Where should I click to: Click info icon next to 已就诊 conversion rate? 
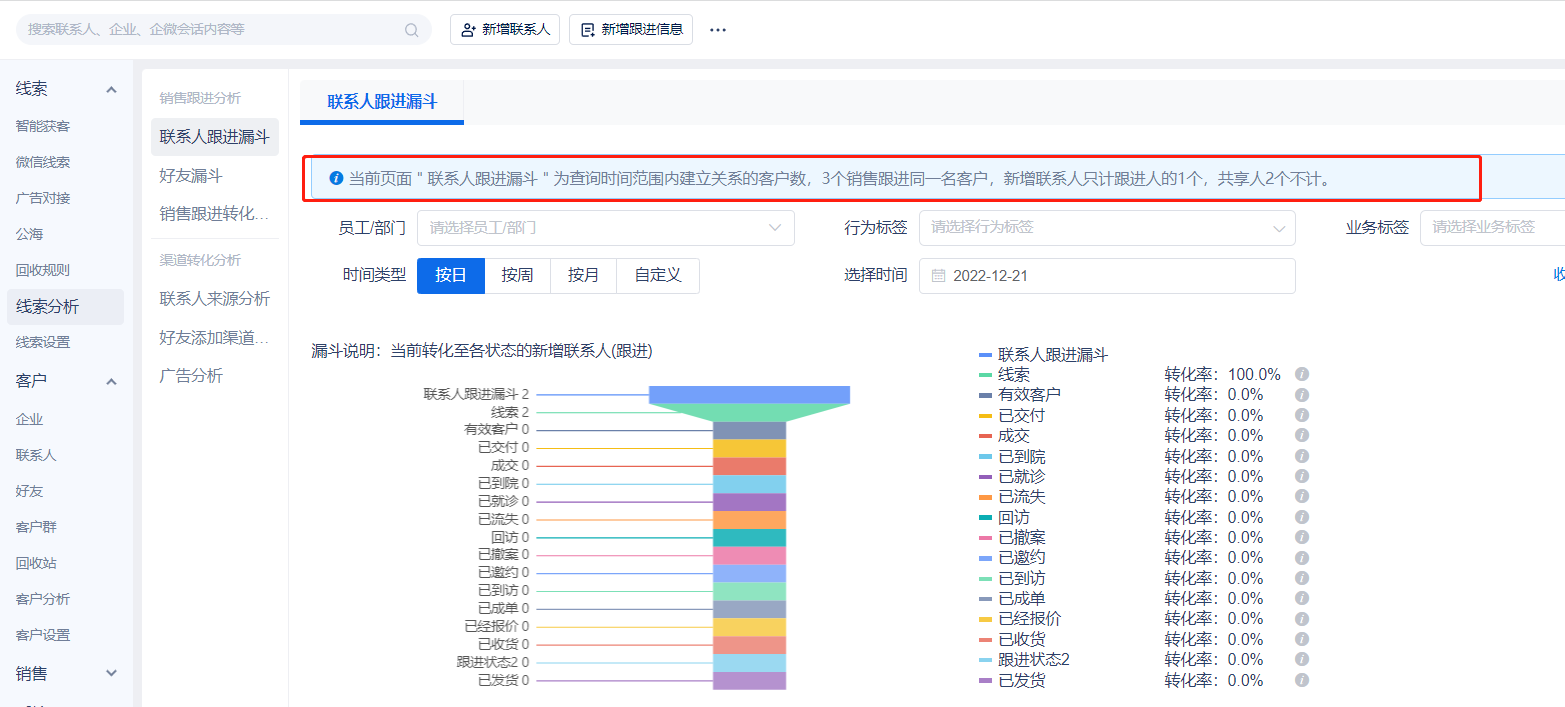pyautogui.click(x=1302, y=476)
